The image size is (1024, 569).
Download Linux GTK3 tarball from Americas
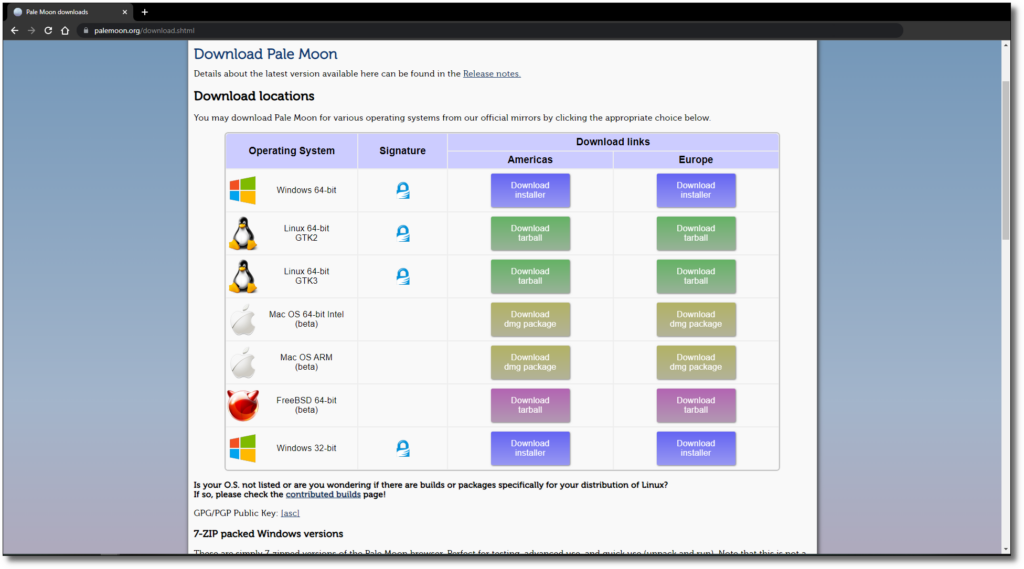pyautogui.click(x=530, y=276)
